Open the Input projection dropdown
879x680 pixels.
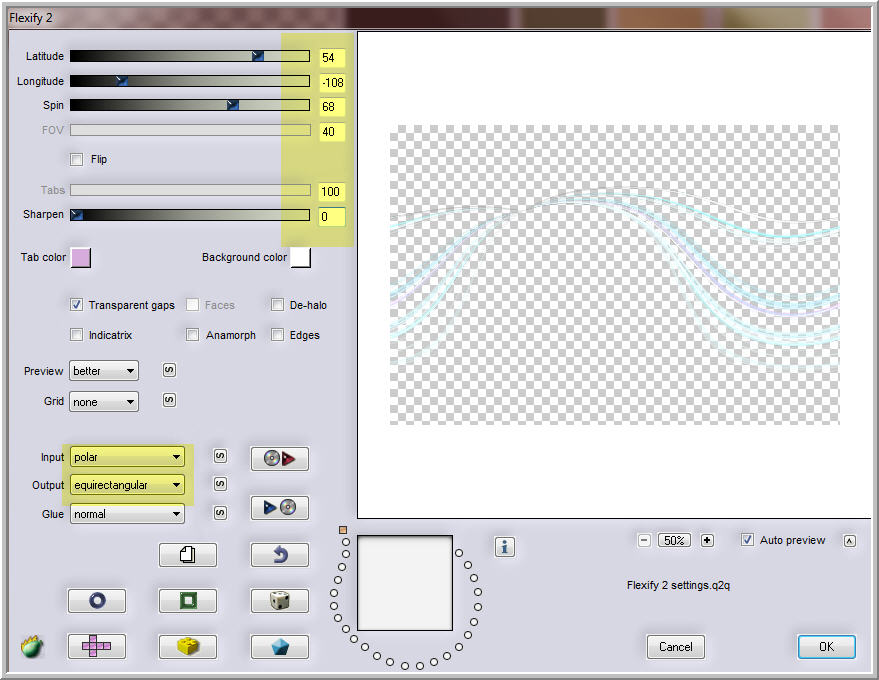127,457
